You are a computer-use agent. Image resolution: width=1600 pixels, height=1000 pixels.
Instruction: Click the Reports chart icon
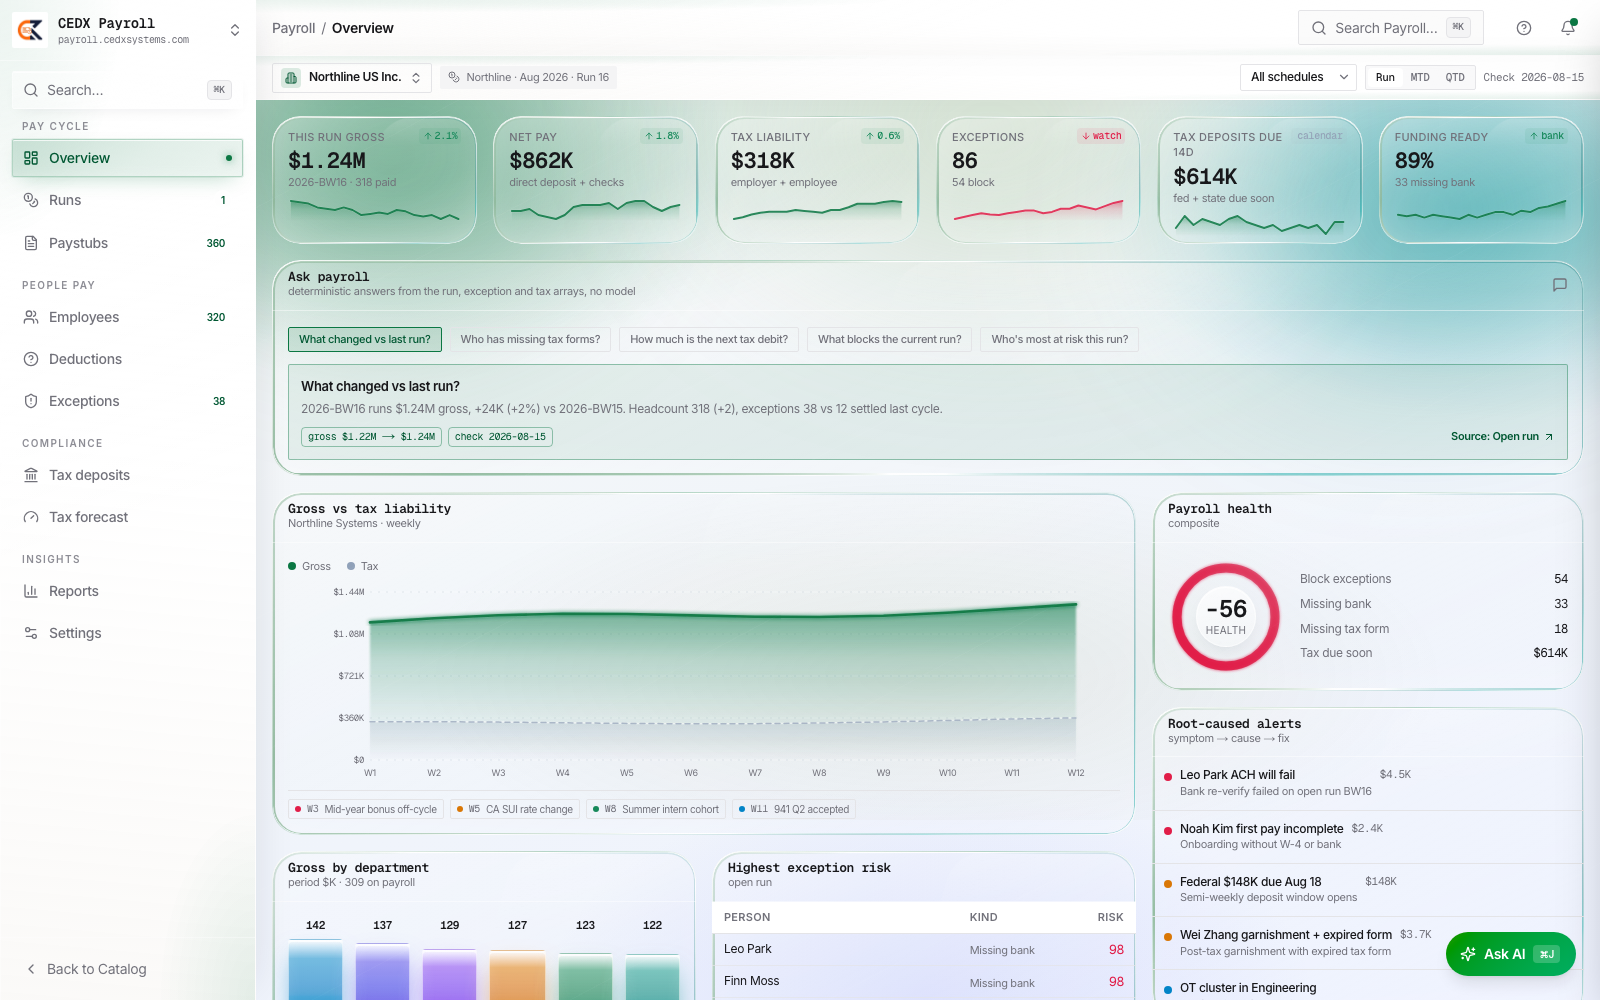pos(31,591)
